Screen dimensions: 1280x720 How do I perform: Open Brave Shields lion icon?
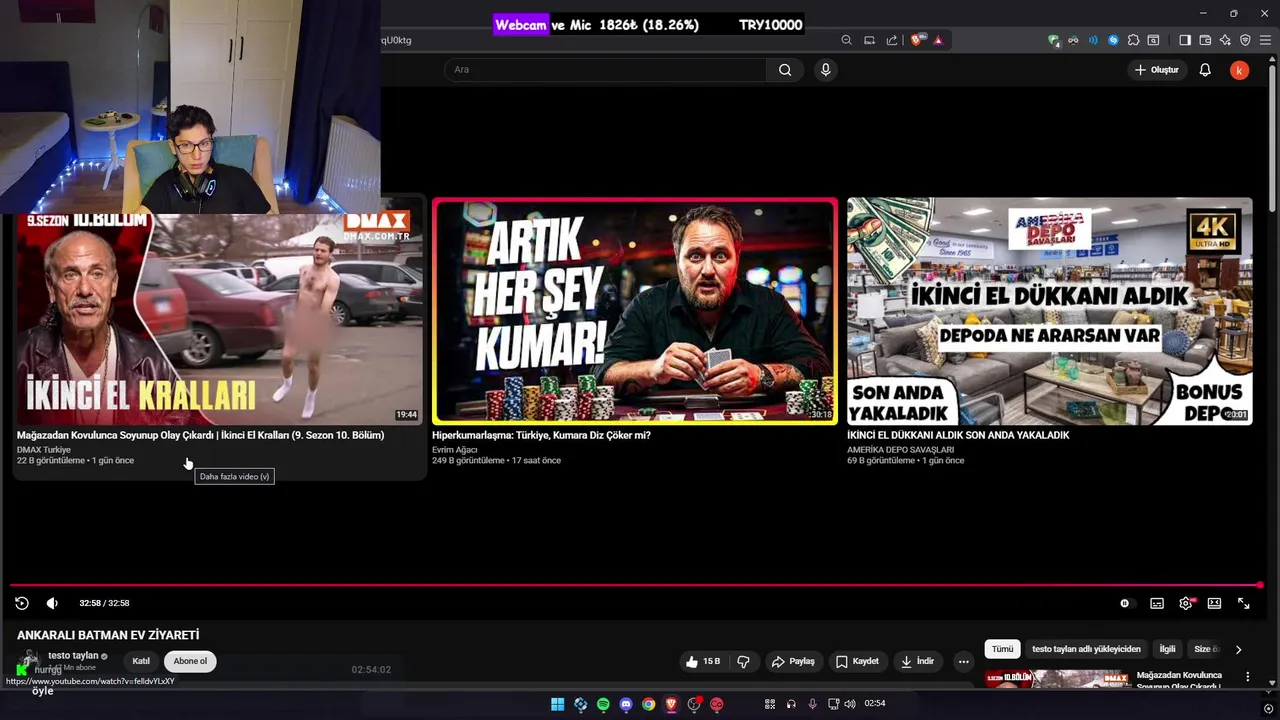pyautogui.click(x=916, y=40)
